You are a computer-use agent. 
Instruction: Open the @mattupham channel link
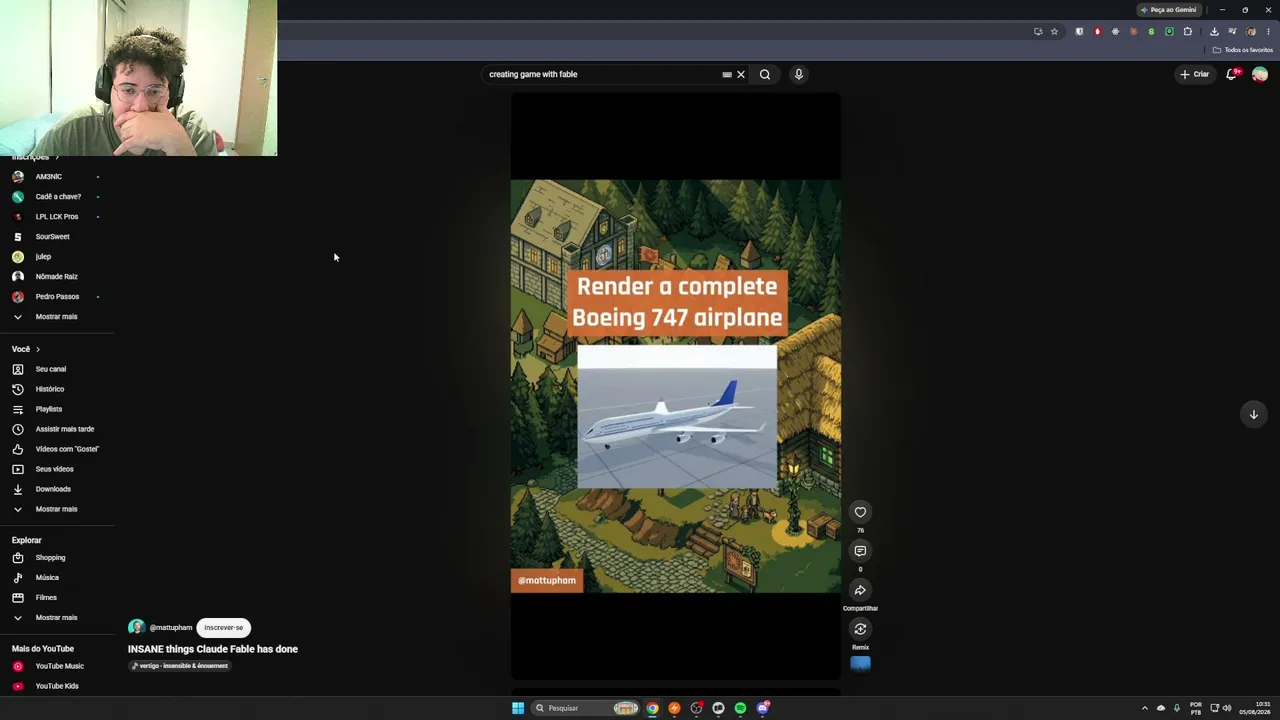[x=171, y=628]
